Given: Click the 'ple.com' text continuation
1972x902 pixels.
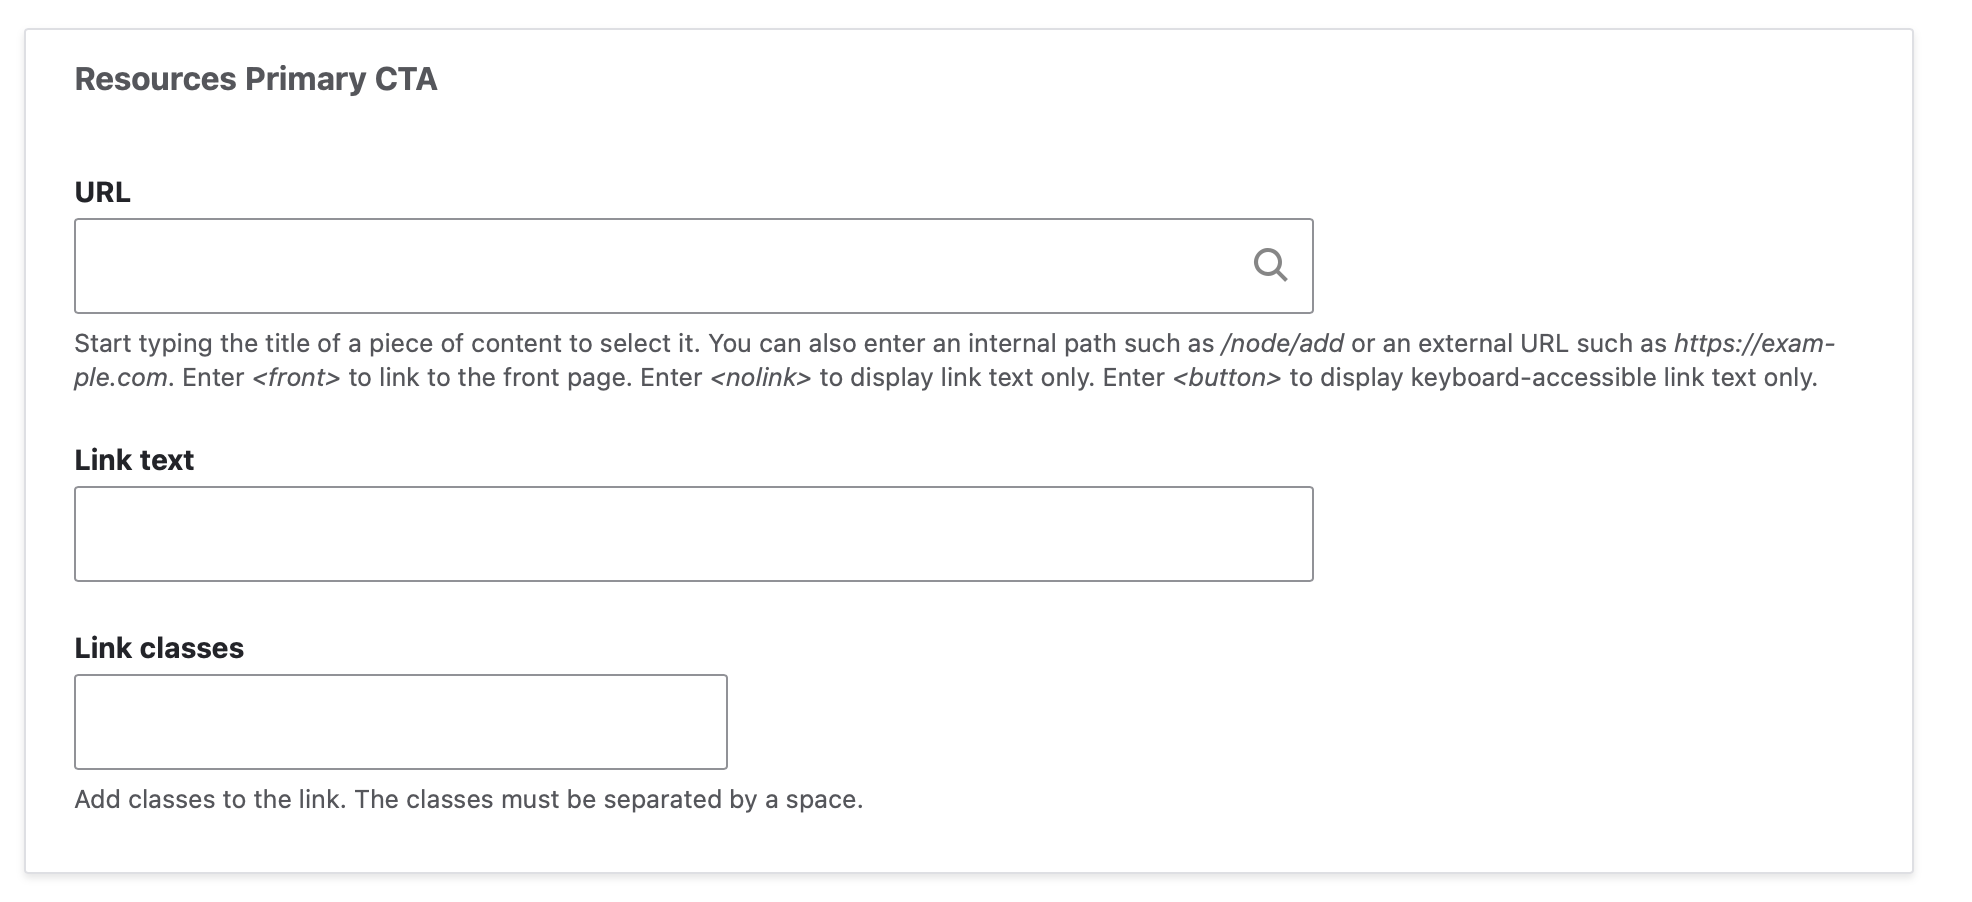Looking at the screenshot, I should pyautogui.click(x=120, y=378).
